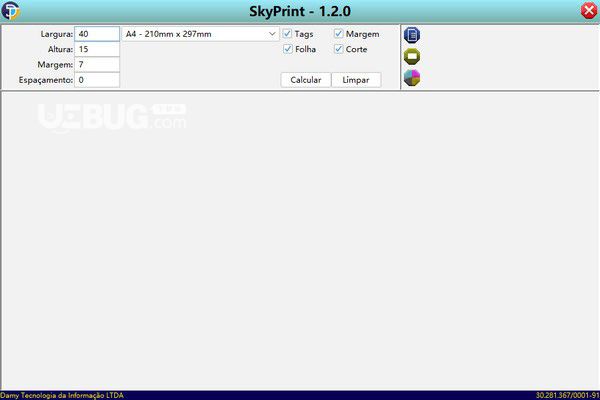Click the Damy Tecnologia da Informação LTDA text
Viewport: 600px width, 400px height.
tap(62, 395)
